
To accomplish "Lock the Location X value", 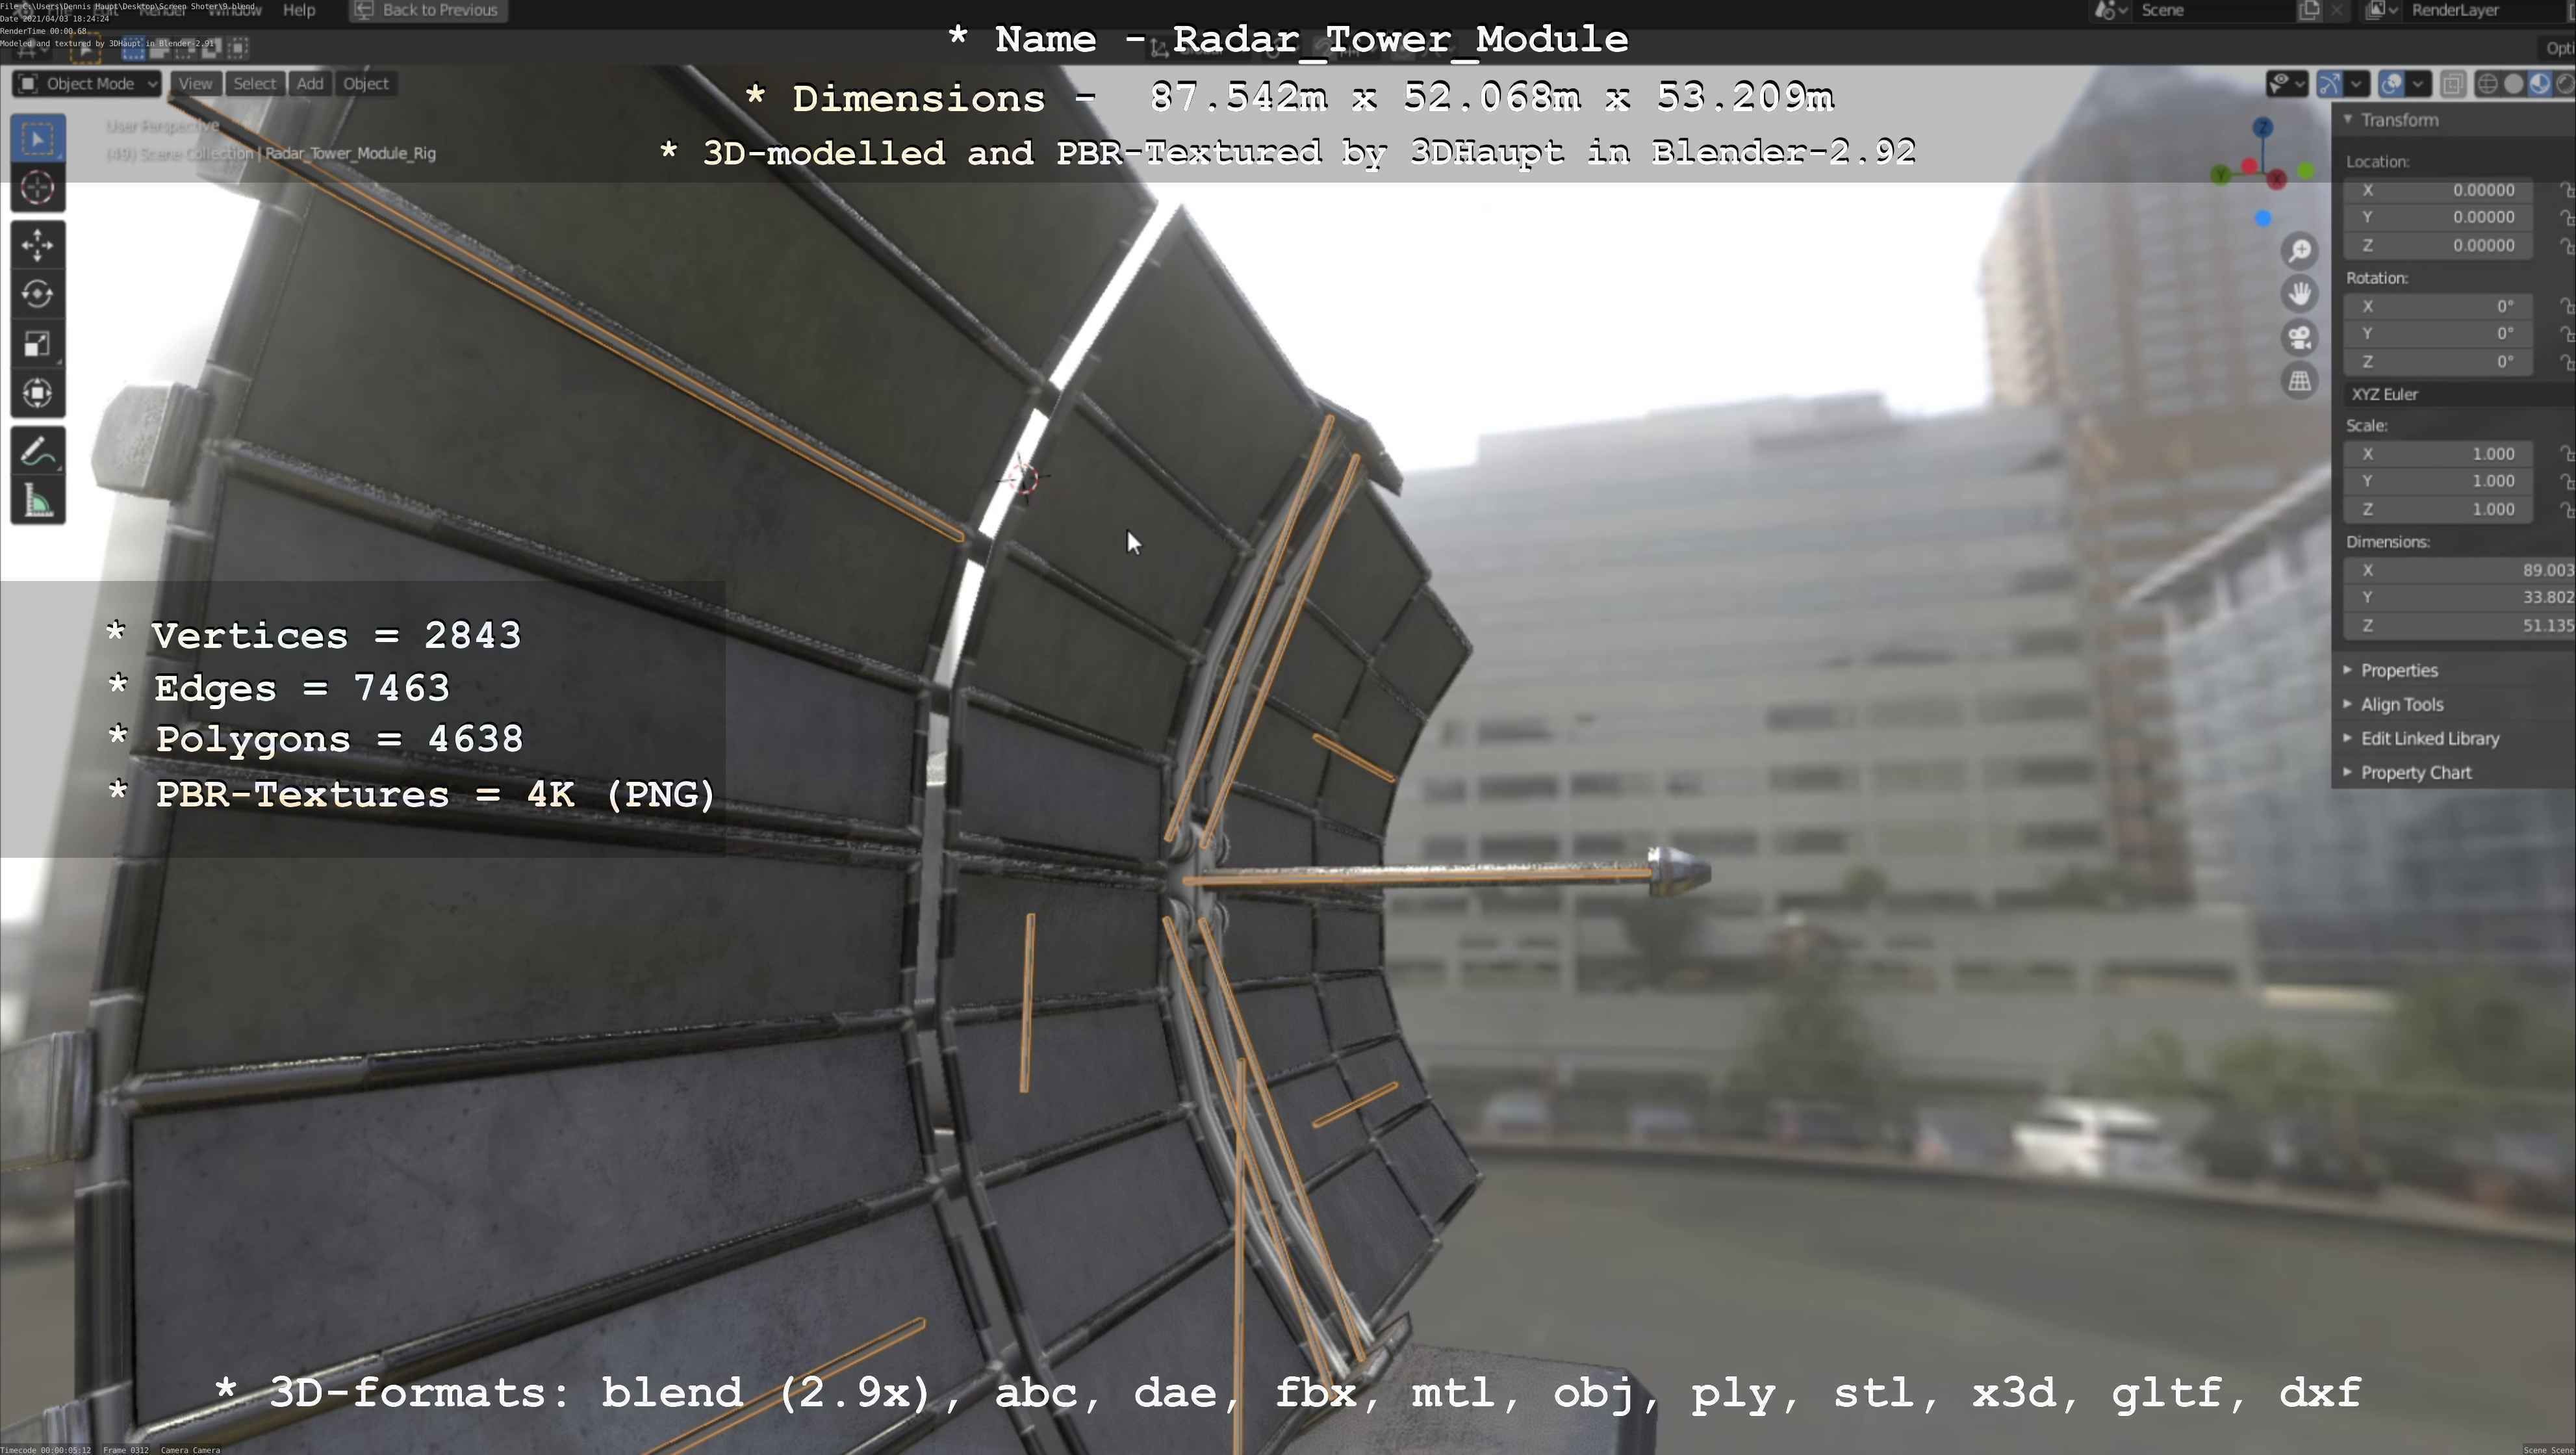I will pyautogui.click(x=2567, y=190).
